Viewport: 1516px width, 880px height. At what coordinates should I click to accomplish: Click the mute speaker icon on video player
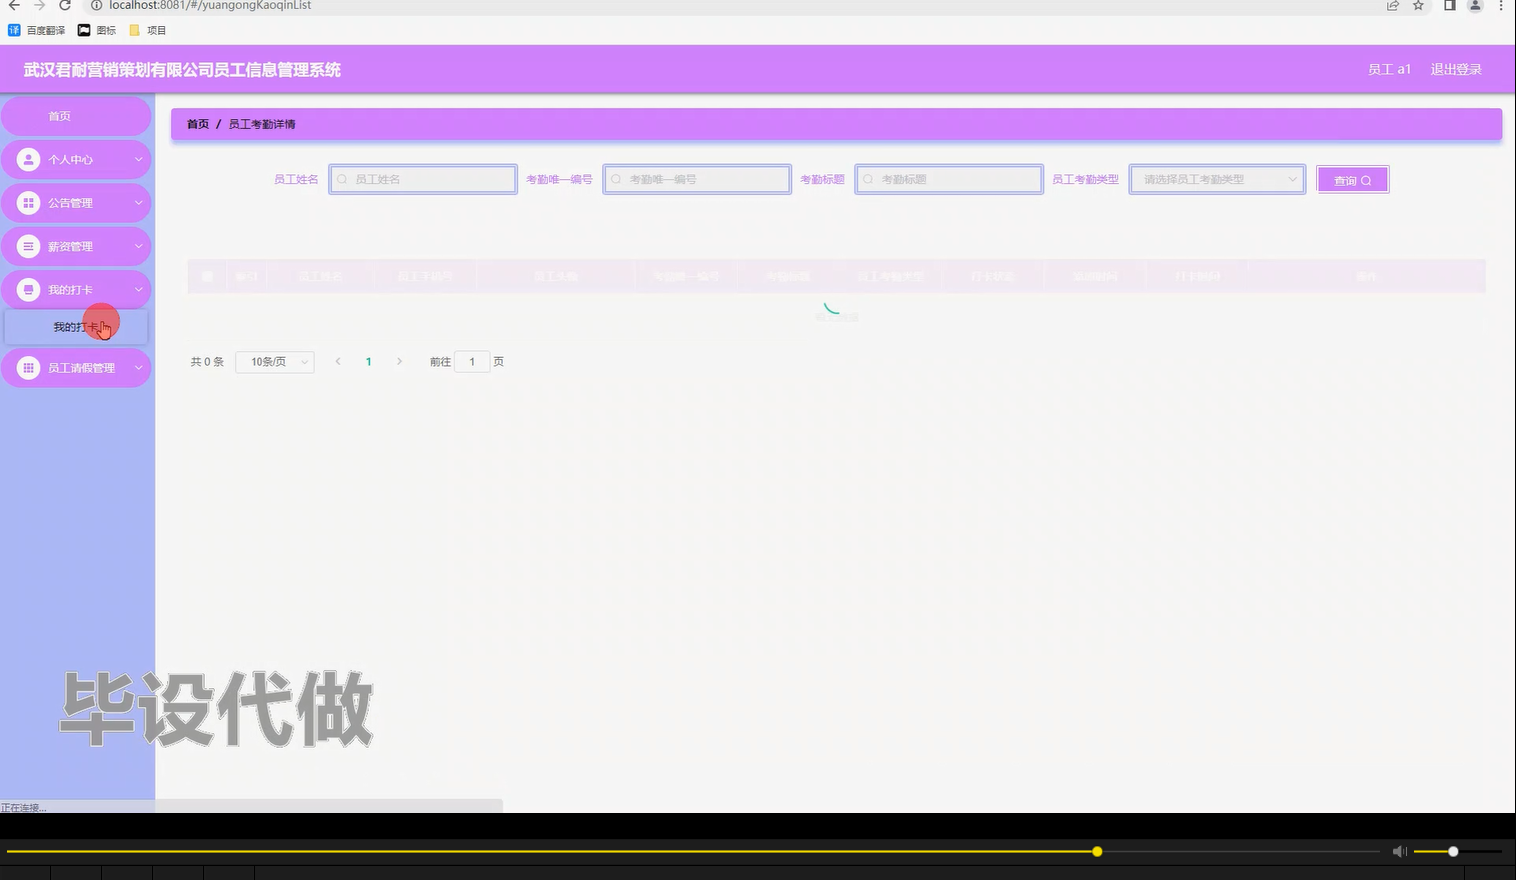(x=1399, y=851)
